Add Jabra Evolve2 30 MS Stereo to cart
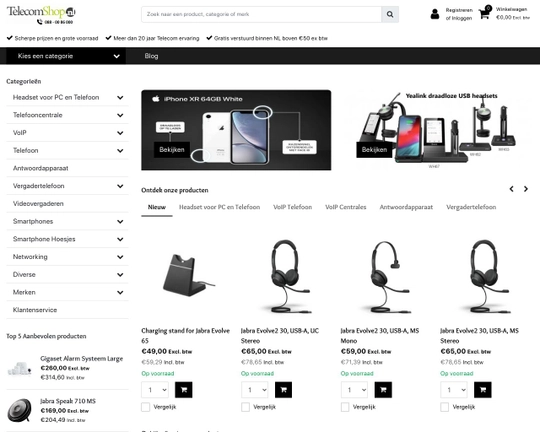540x432 pixels. (x=483, y=390)
